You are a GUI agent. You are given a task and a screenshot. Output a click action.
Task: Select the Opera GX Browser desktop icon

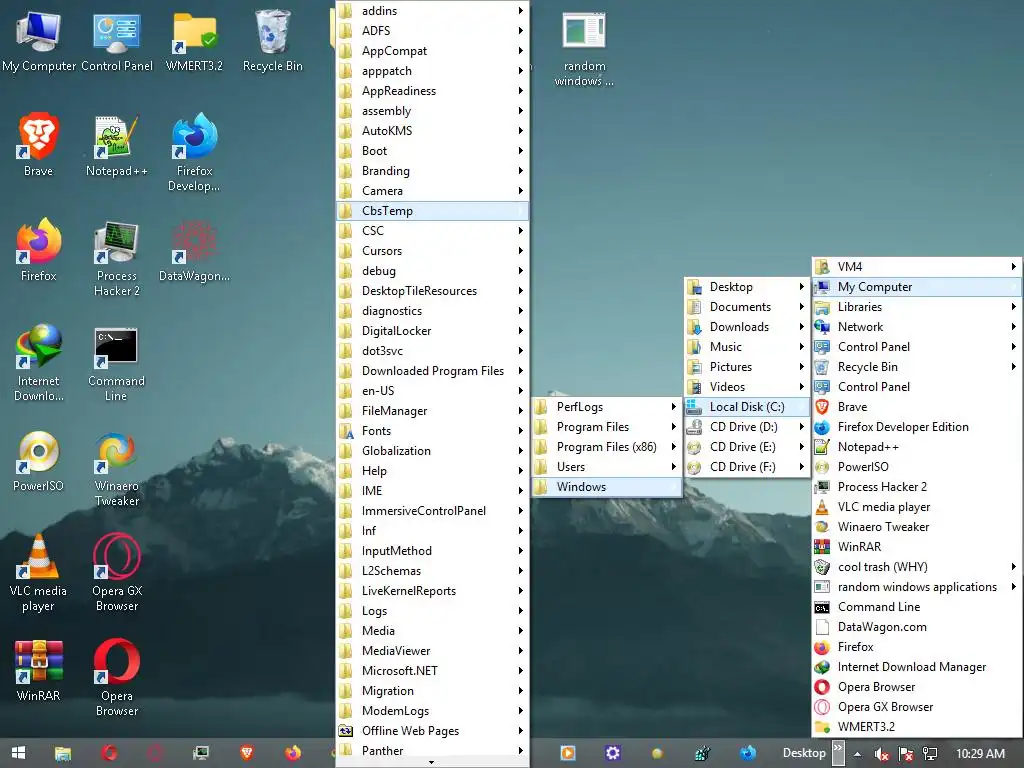pyautogui.click(x=117, y=573)
